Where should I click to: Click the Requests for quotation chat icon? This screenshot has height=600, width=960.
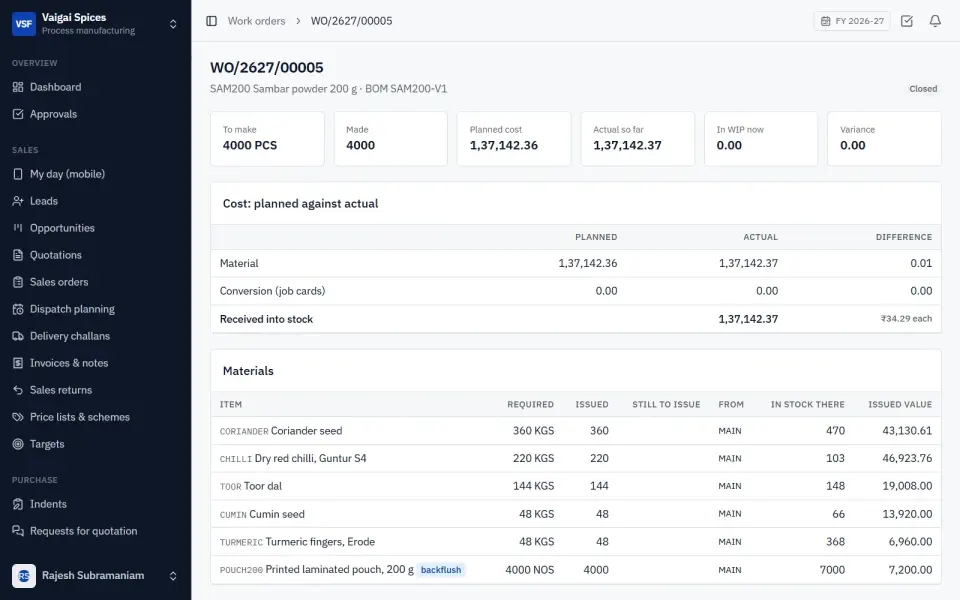pos(18,531)
